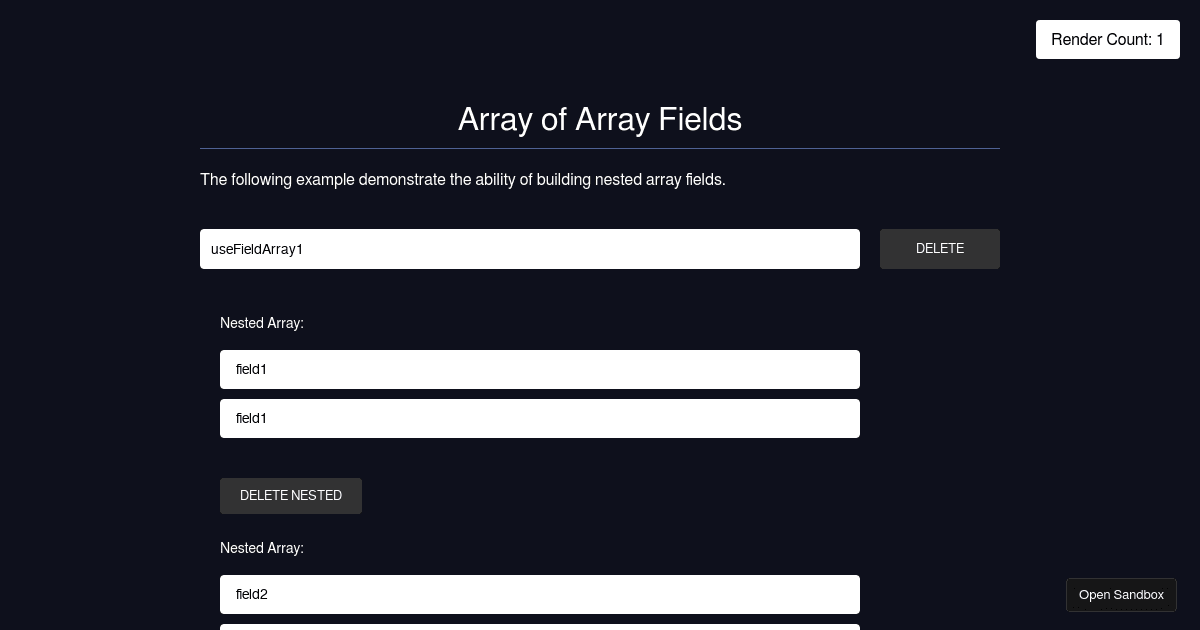Click the Array of Array Fields heading
1200x630 pixels.
(x=599, y=119)
